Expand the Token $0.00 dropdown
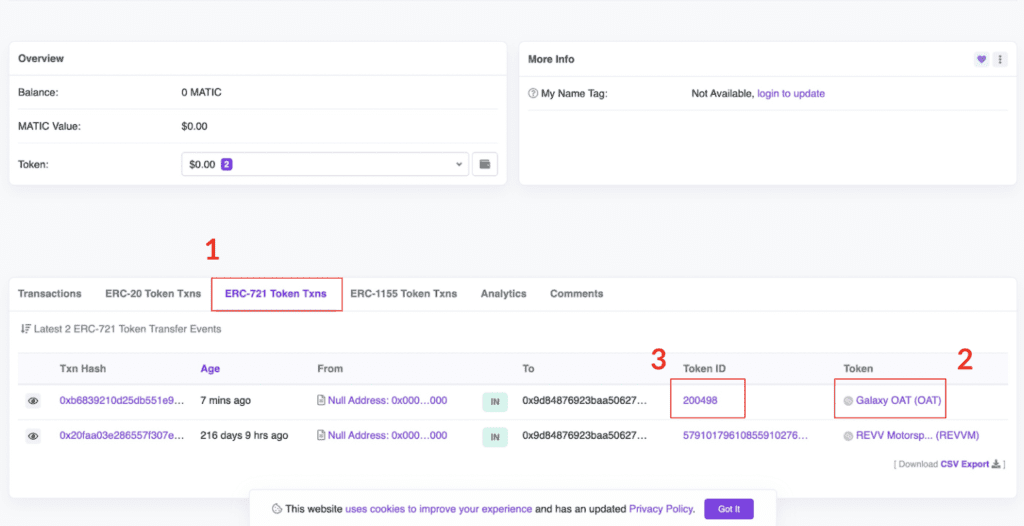 pos(325,164)
